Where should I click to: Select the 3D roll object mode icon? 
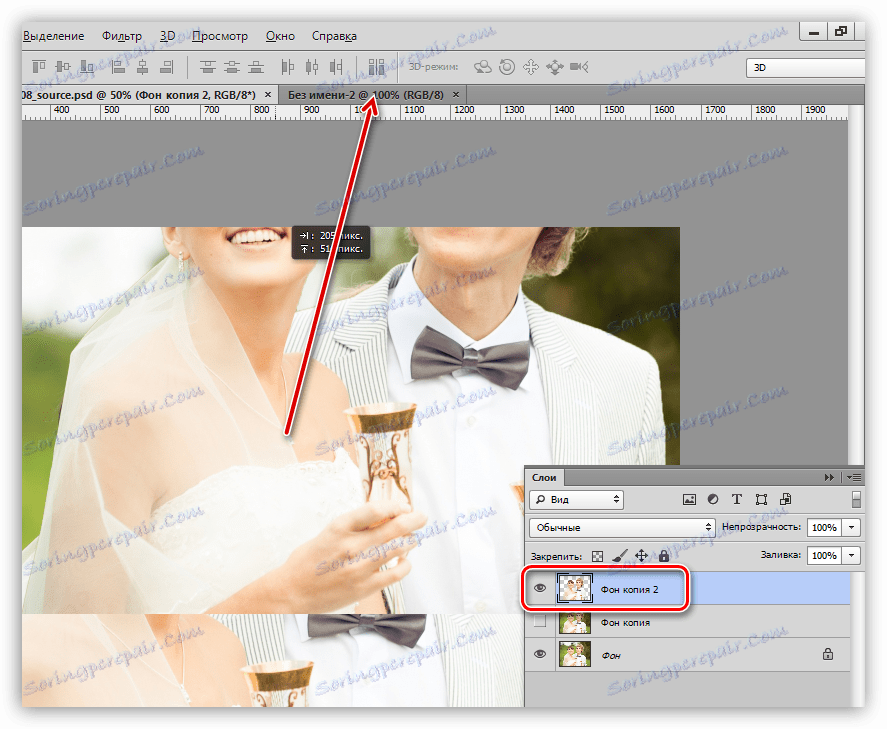(x=507, y=67)
